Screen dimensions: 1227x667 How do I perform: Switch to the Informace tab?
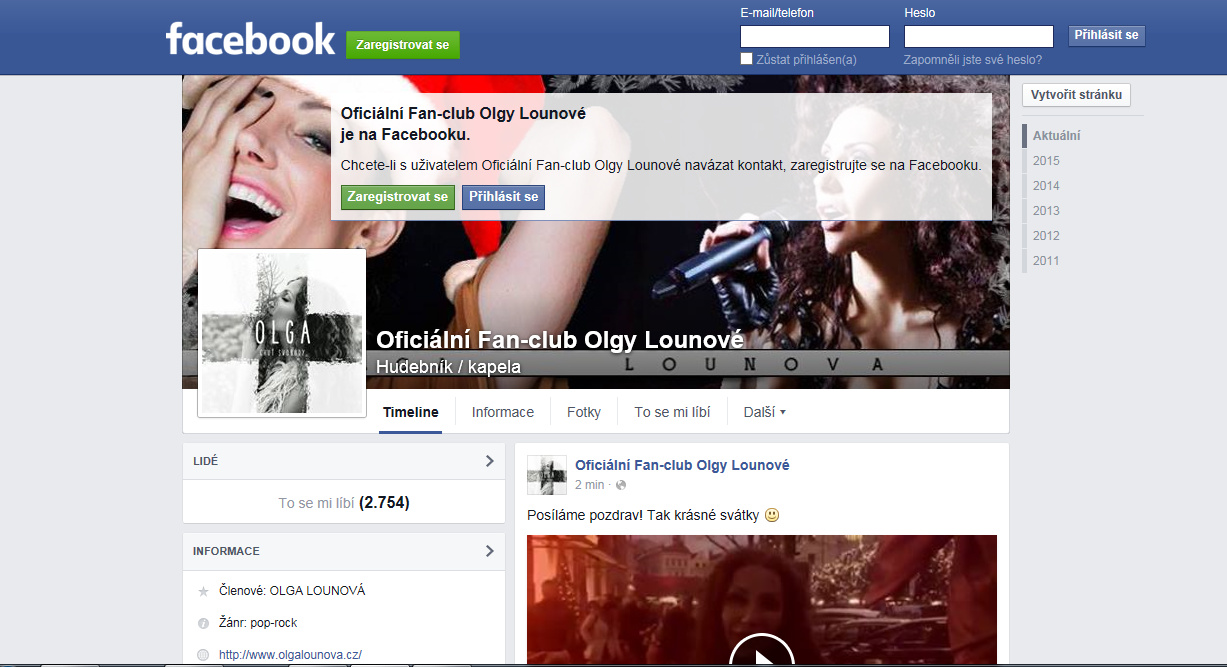[x=503, y=412]
